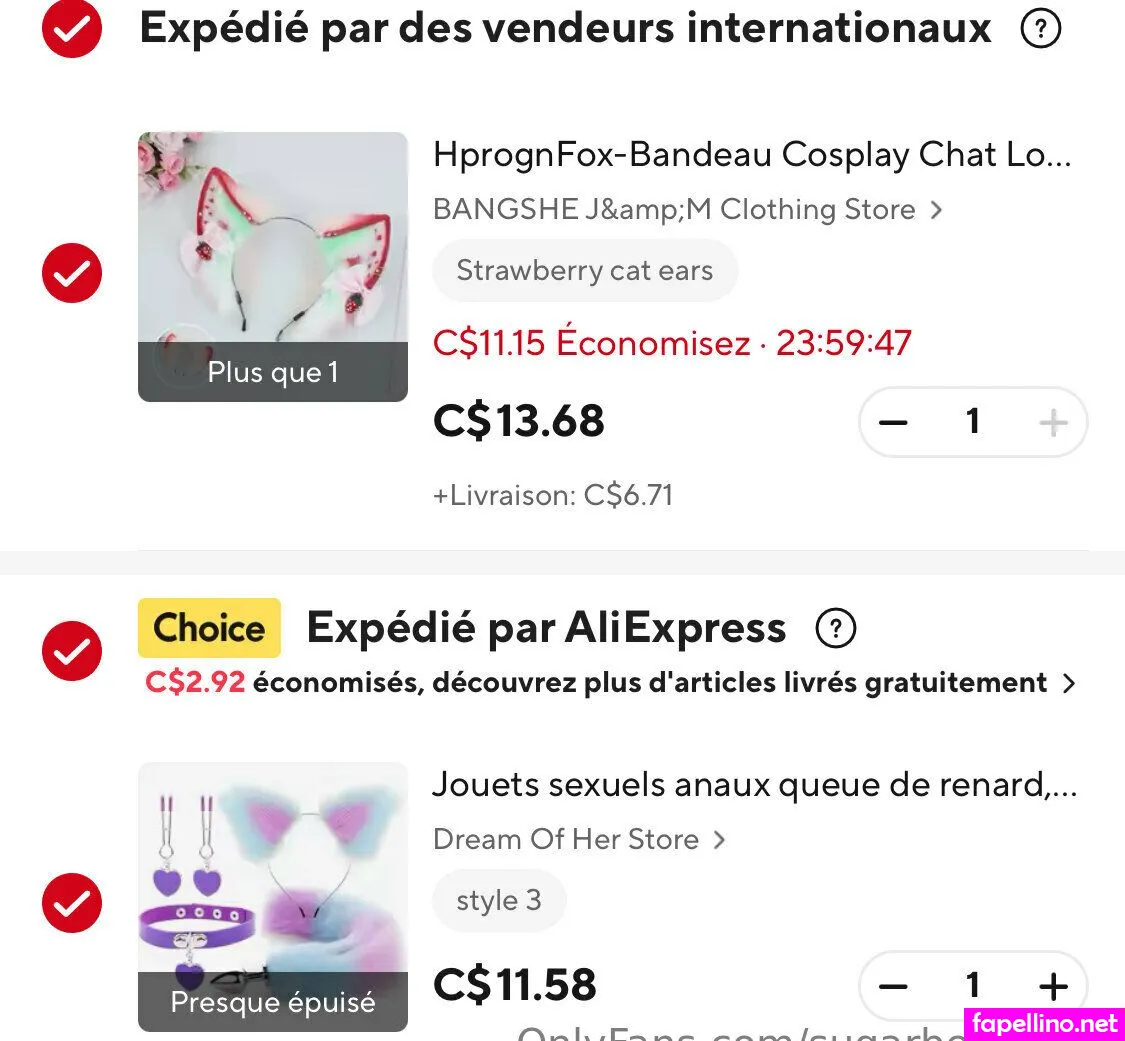Expand free delivery savings details chevron

pyautogui.click(x=1069, y=684)
